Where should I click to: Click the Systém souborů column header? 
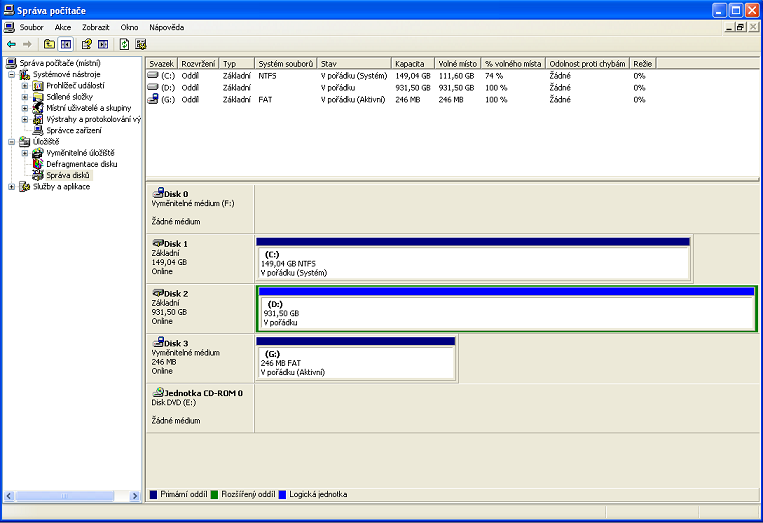[x=285, y=63]
